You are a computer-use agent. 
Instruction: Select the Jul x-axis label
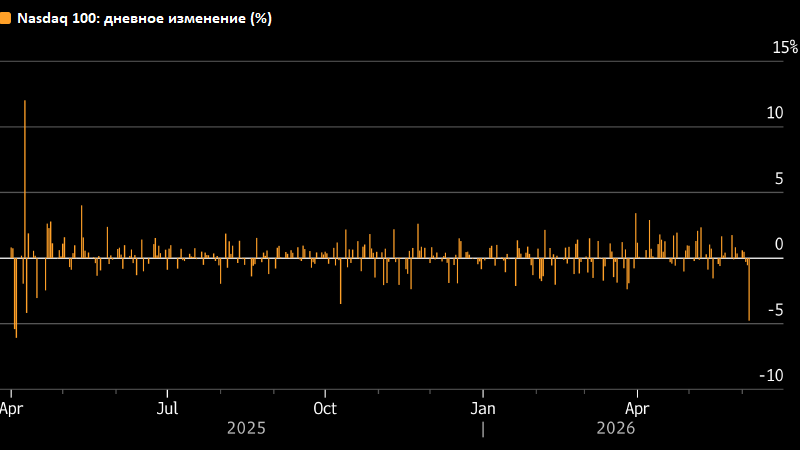tap(167, 408)
